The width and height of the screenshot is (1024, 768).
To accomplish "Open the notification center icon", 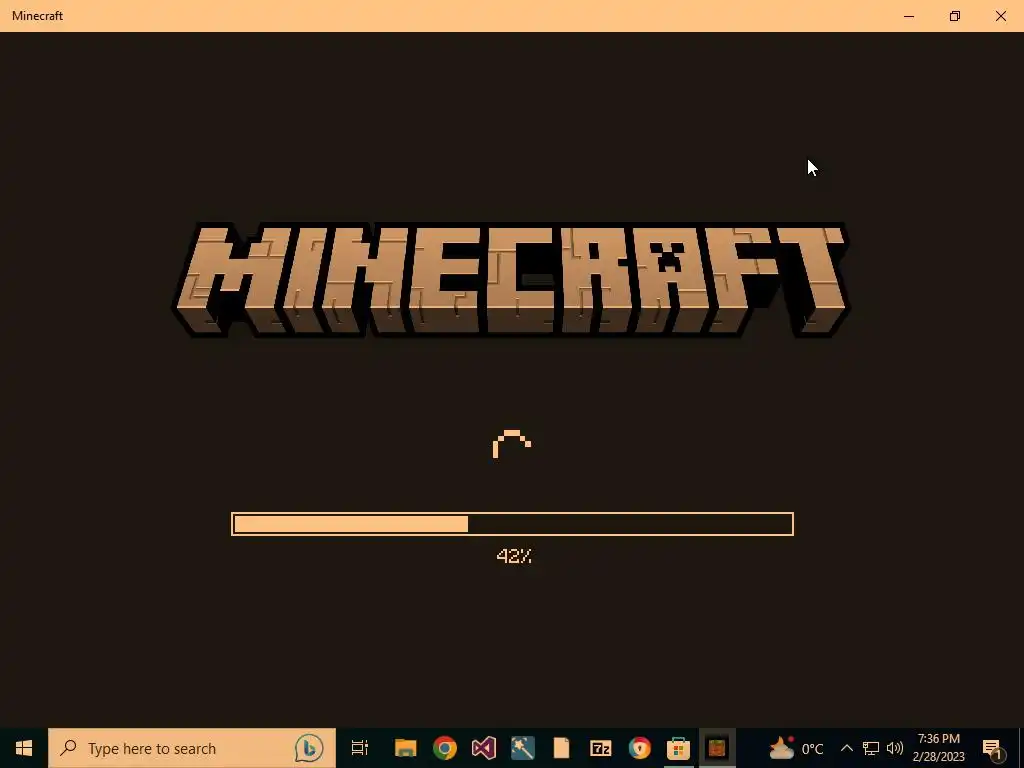I will tap(993, 749).
